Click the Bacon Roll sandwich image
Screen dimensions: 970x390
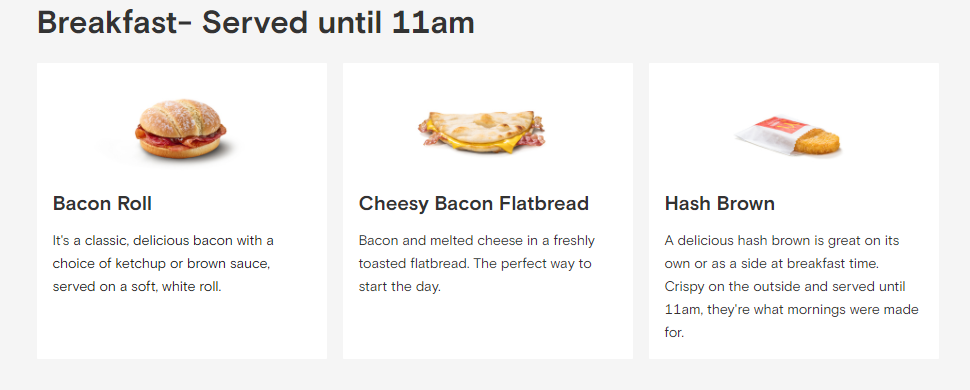180,129
